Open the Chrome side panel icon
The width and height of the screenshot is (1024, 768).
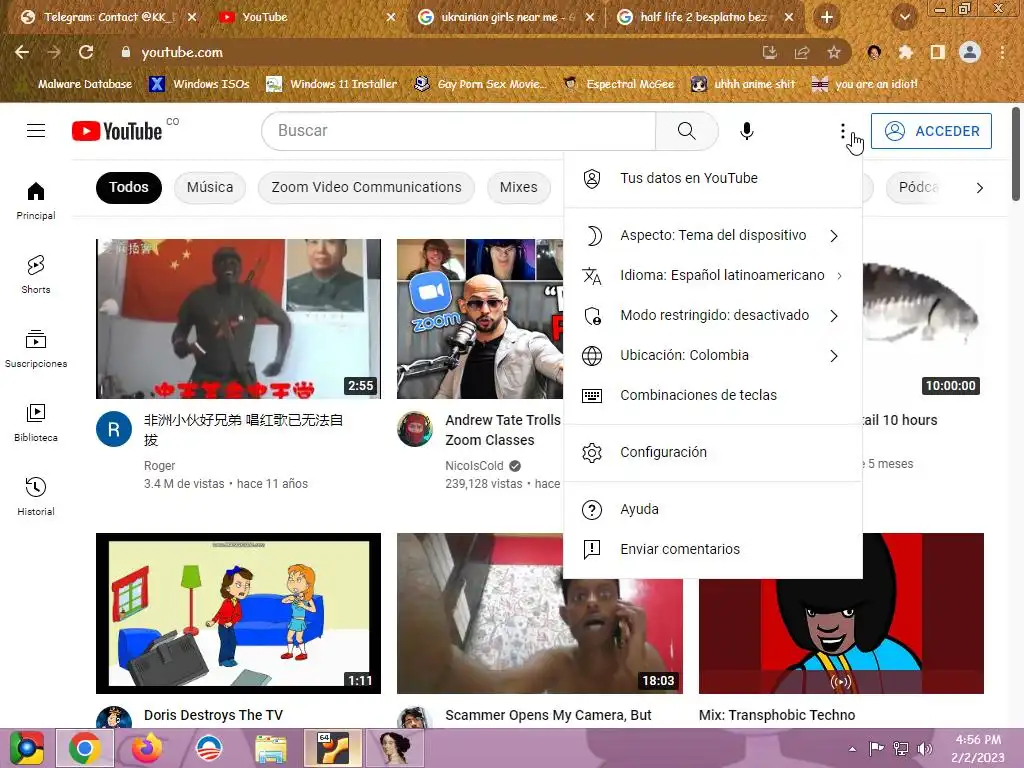pos(937,52)
